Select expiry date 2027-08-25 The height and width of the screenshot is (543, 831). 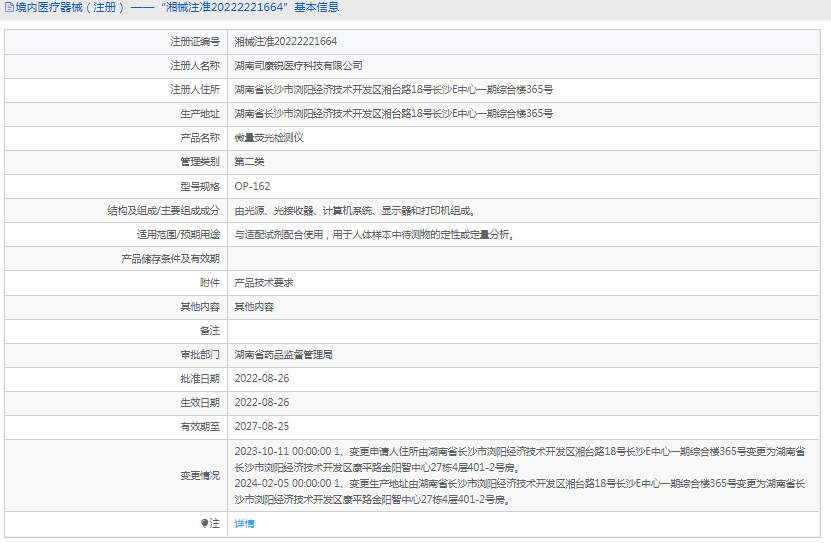tap(262, 426)
